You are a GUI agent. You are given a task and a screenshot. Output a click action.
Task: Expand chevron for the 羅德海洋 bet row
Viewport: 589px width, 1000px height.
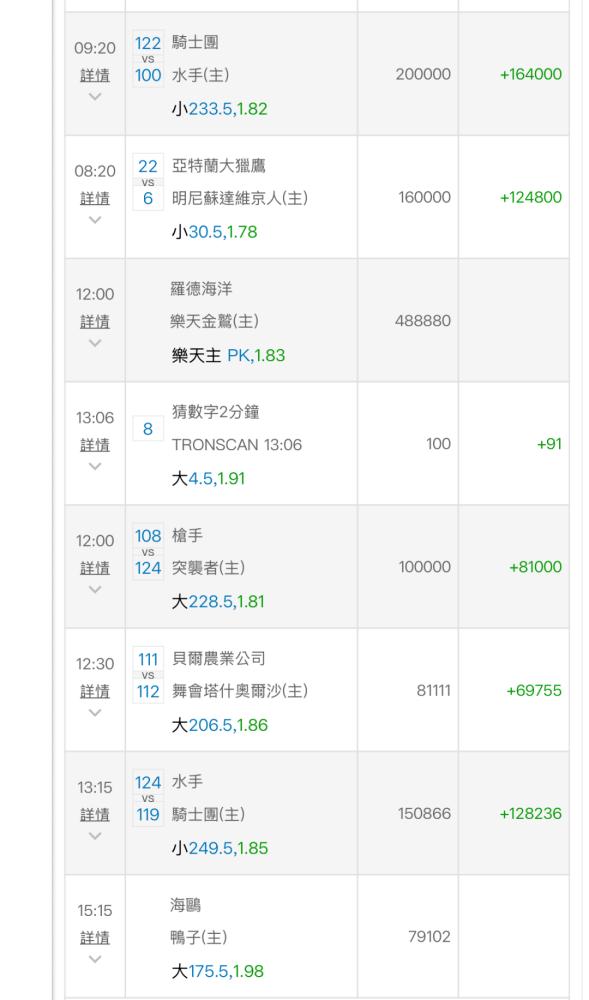point(95,342)
